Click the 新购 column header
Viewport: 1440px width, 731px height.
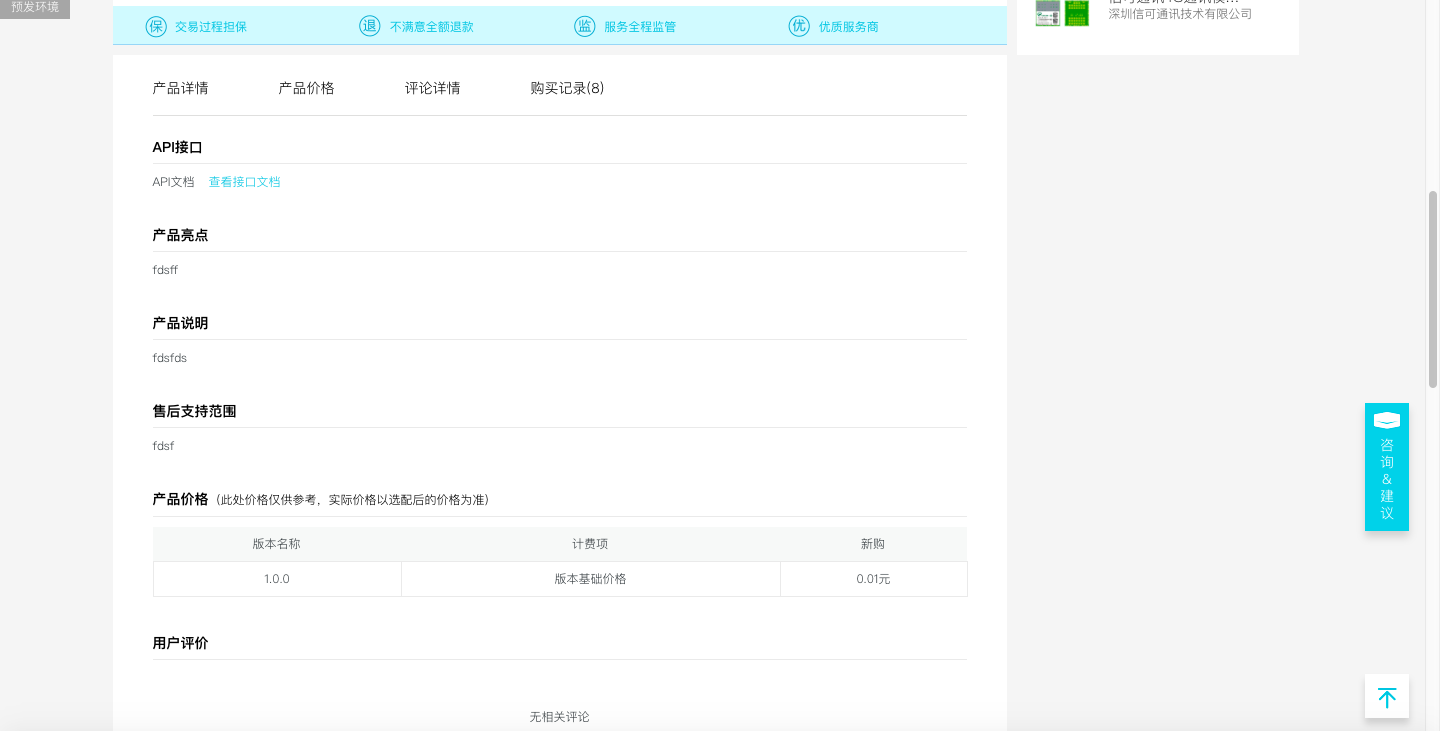[x=873, y=544]
